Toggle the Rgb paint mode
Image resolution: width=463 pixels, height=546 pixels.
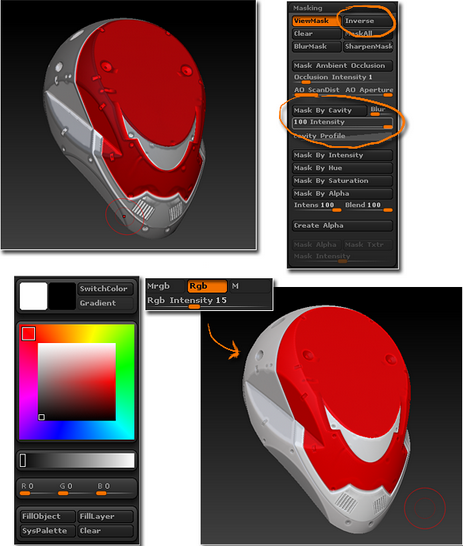[207, 286]
